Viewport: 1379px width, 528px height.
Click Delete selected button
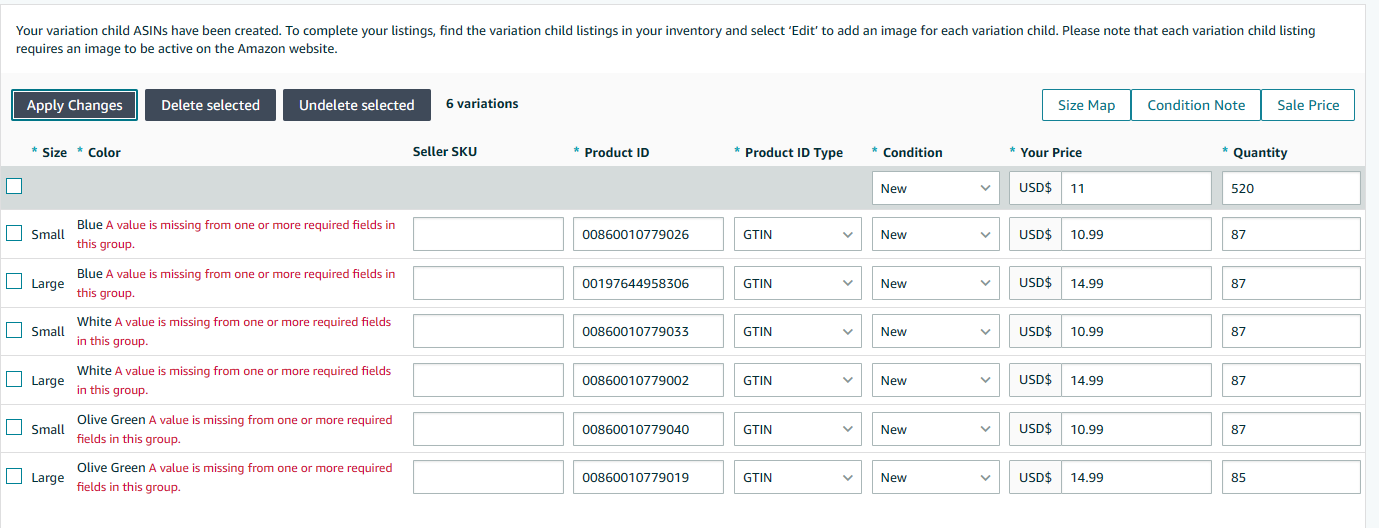pyautogui.click(x=210, y=105)
